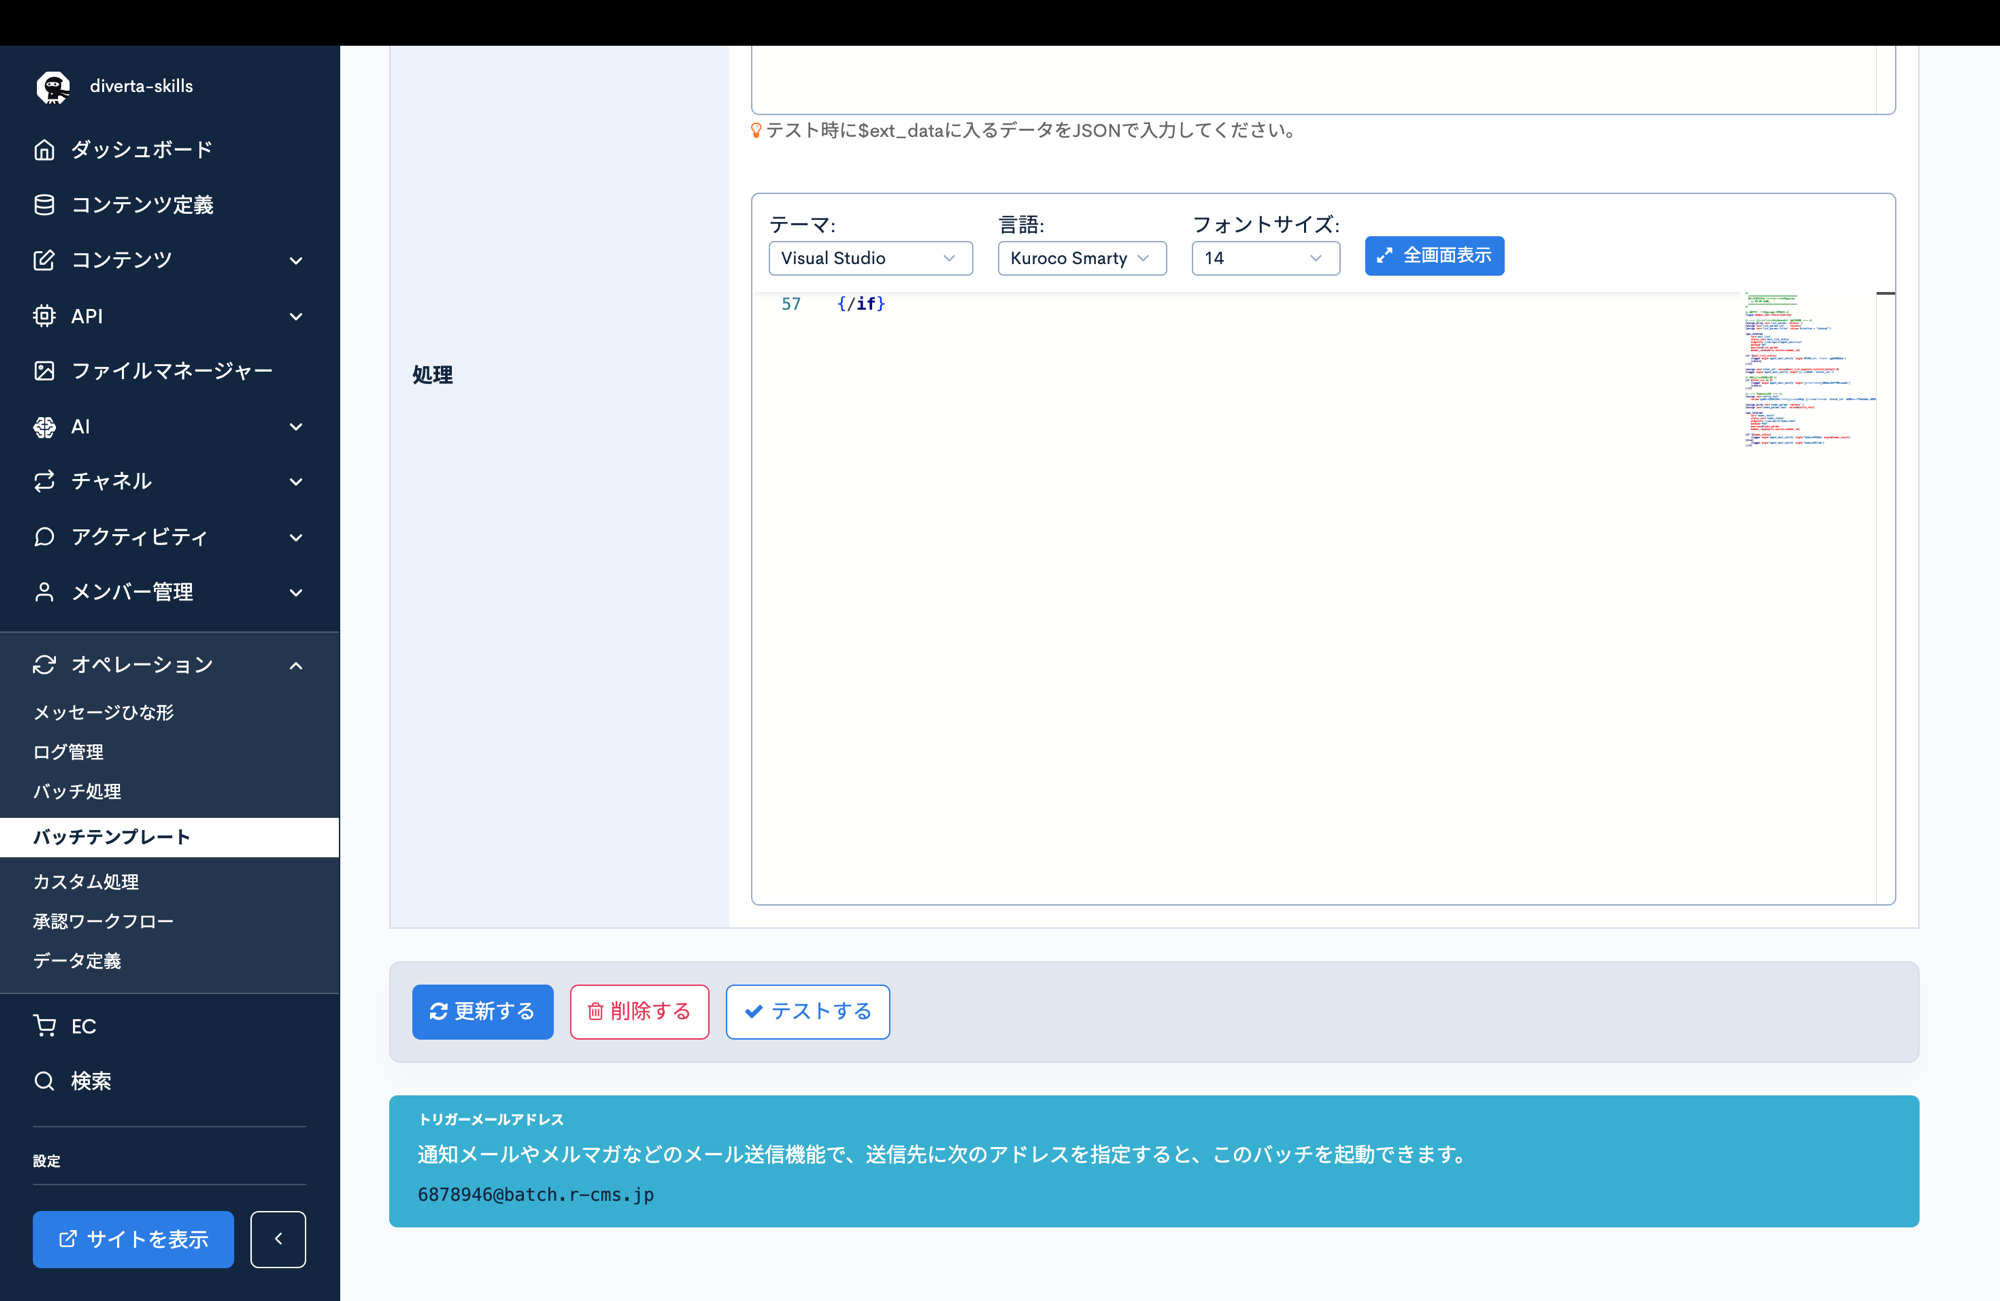The height and width of the screenshot is (1301, 2000).
Task: Click the lightbulb hint icon
Action: pos(756,130)
